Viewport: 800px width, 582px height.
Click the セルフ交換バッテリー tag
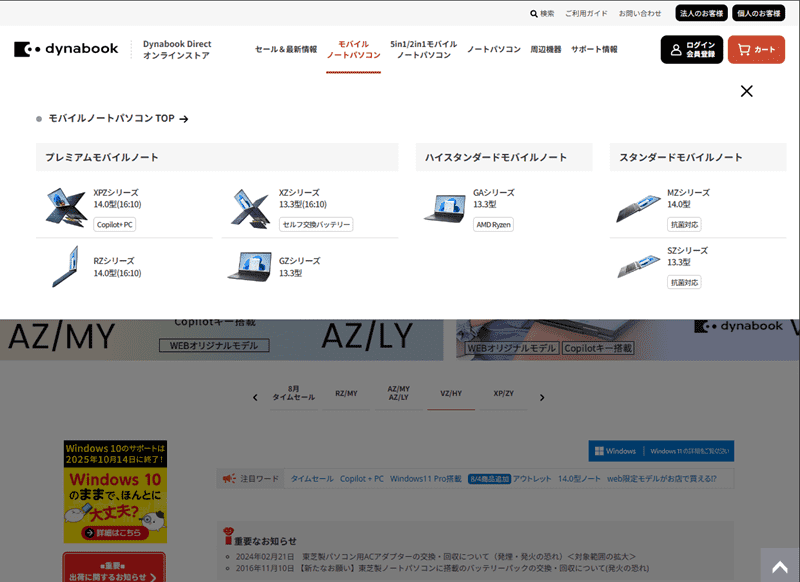316,224
